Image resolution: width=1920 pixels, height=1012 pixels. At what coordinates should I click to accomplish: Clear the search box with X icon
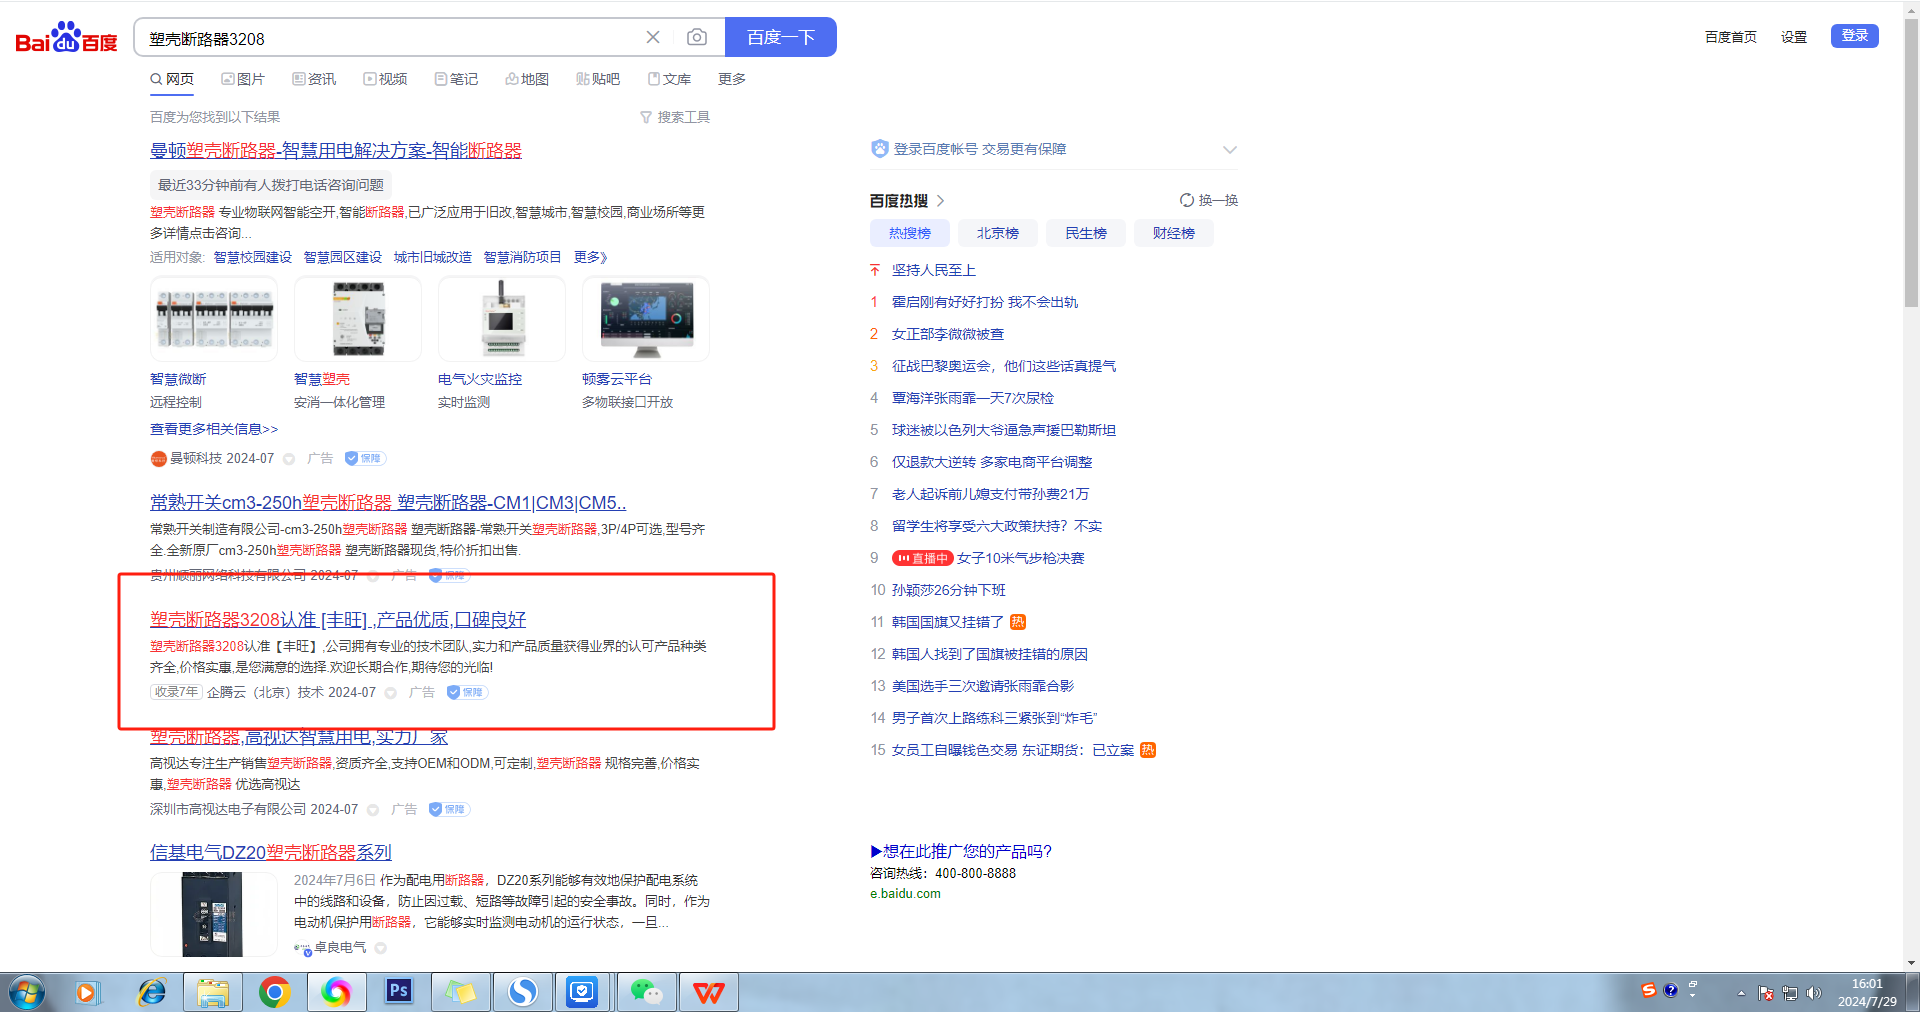pos(653,38)
